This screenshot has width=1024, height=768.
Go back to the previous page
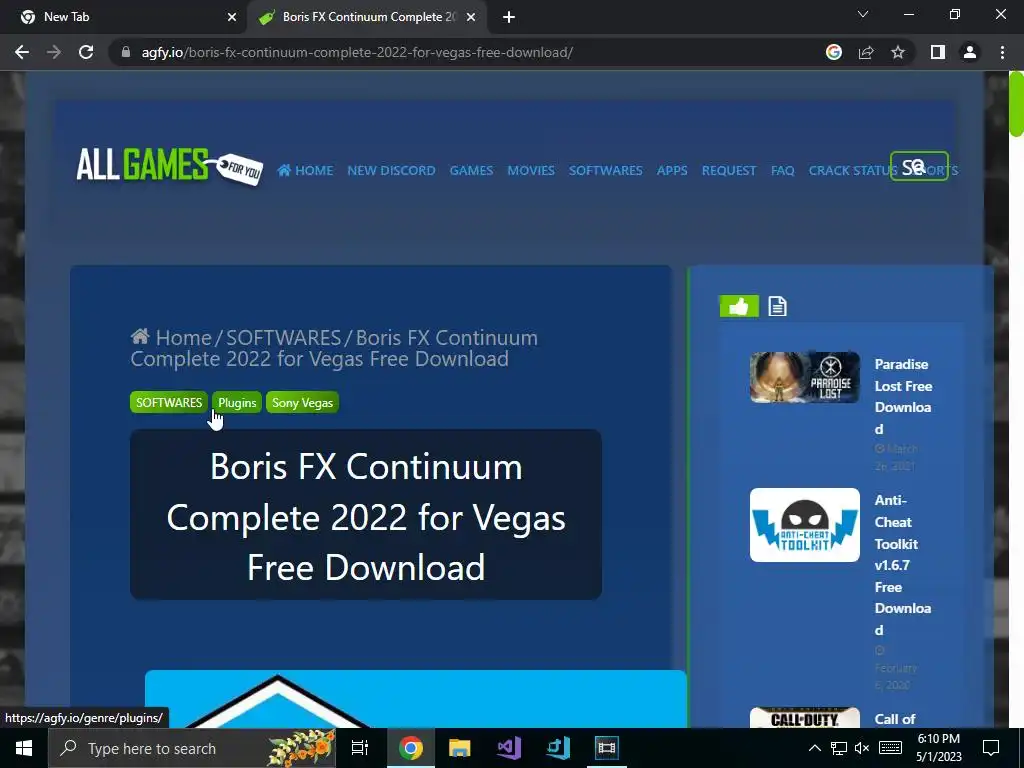pyautogui.click(x=22, y=52)
